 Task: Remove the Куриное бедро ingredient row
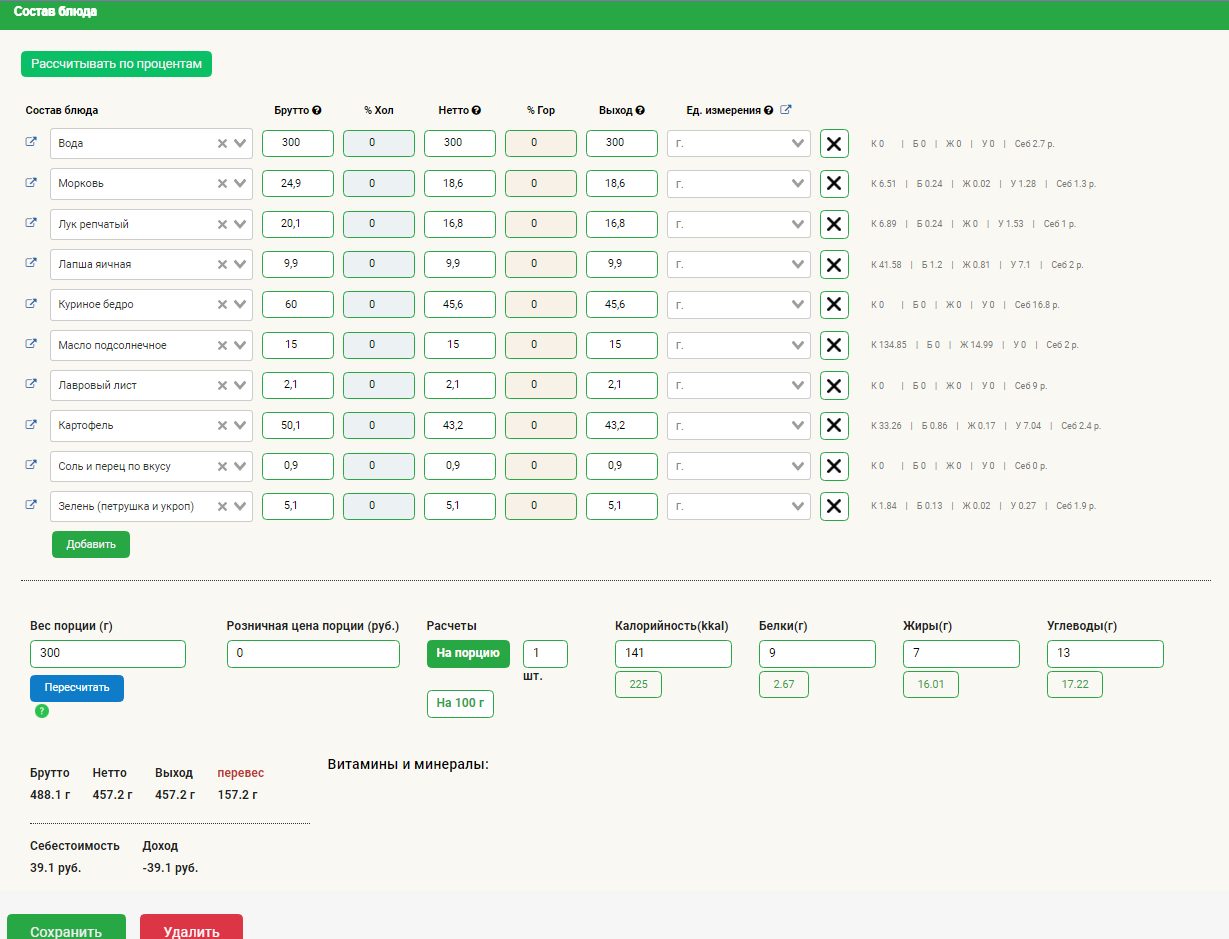click(x=834, y=305)
